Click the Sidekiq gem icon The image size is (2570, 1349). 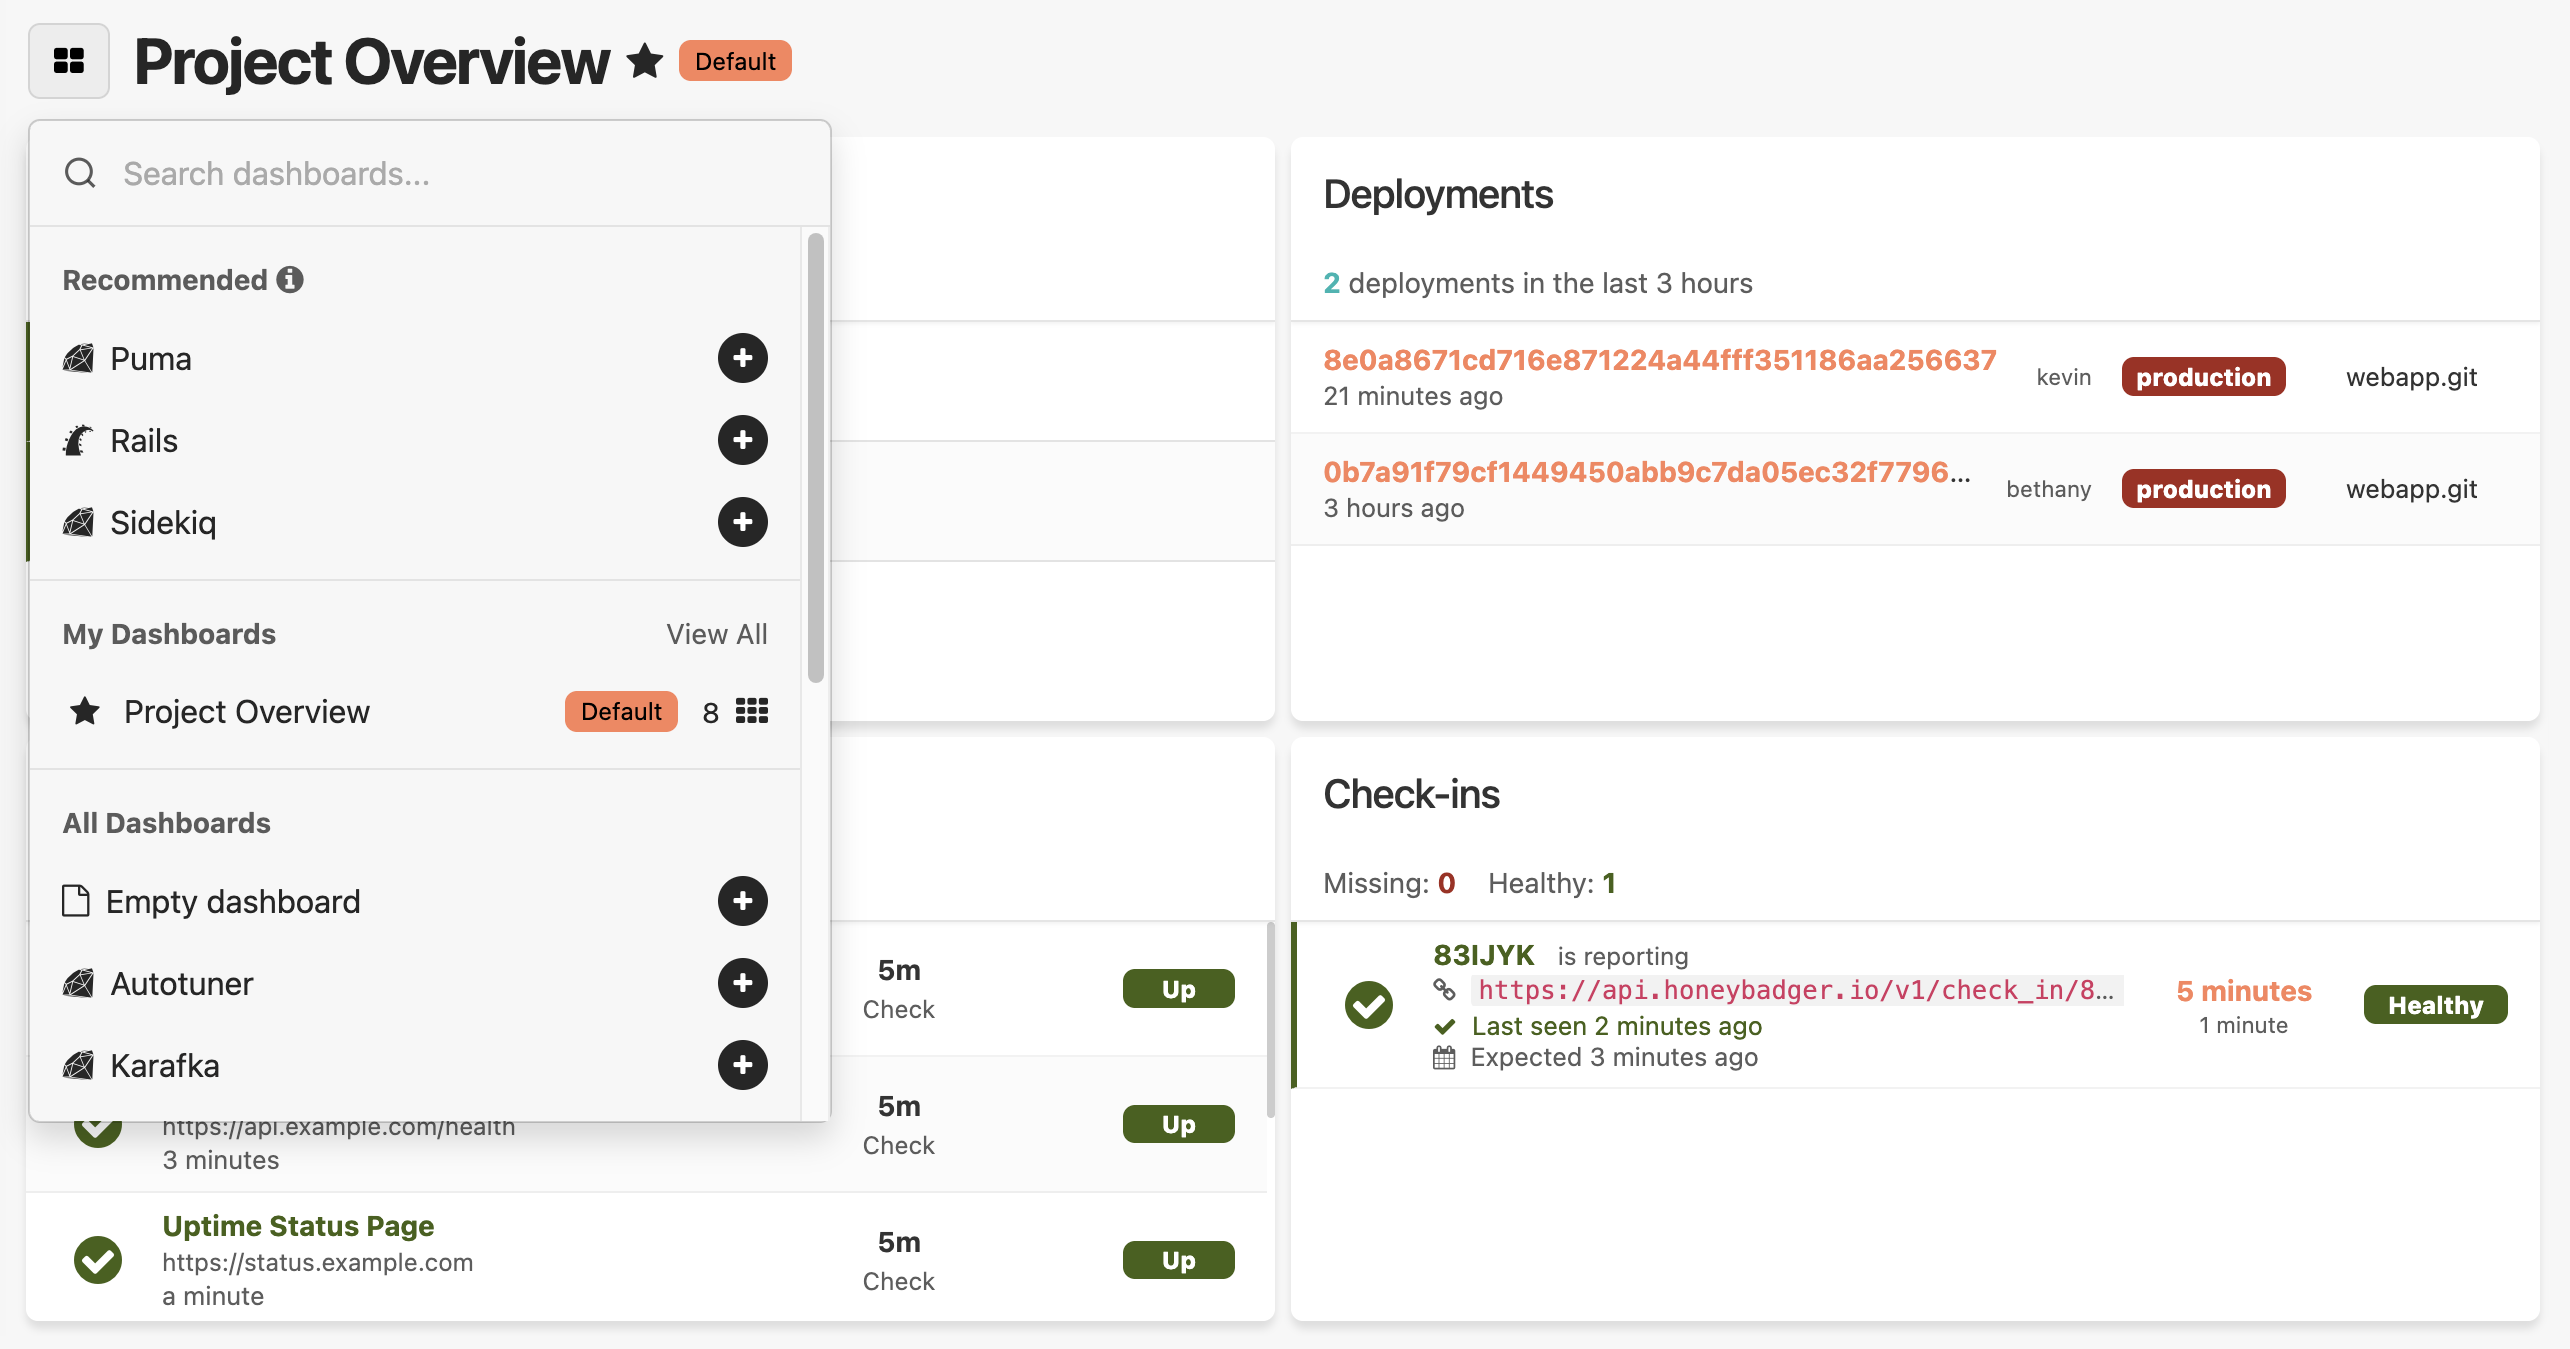78,522
